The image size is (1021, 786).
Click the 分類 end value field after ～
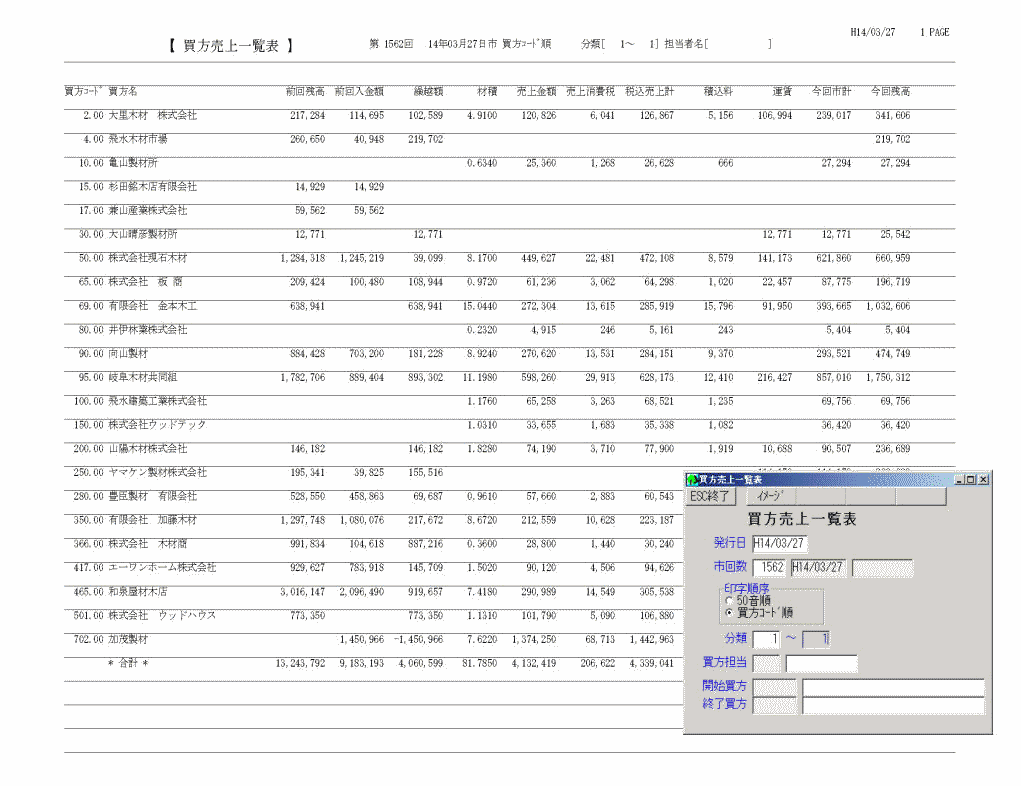point(816,639)
